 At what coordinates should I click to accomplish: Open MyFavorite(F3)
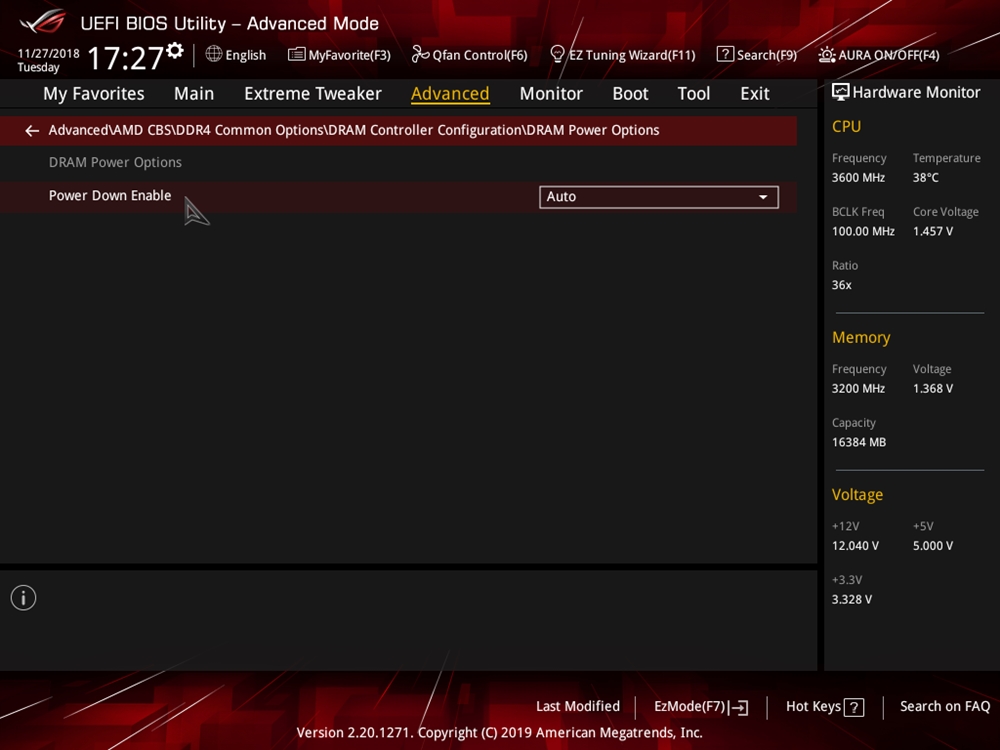339,55
